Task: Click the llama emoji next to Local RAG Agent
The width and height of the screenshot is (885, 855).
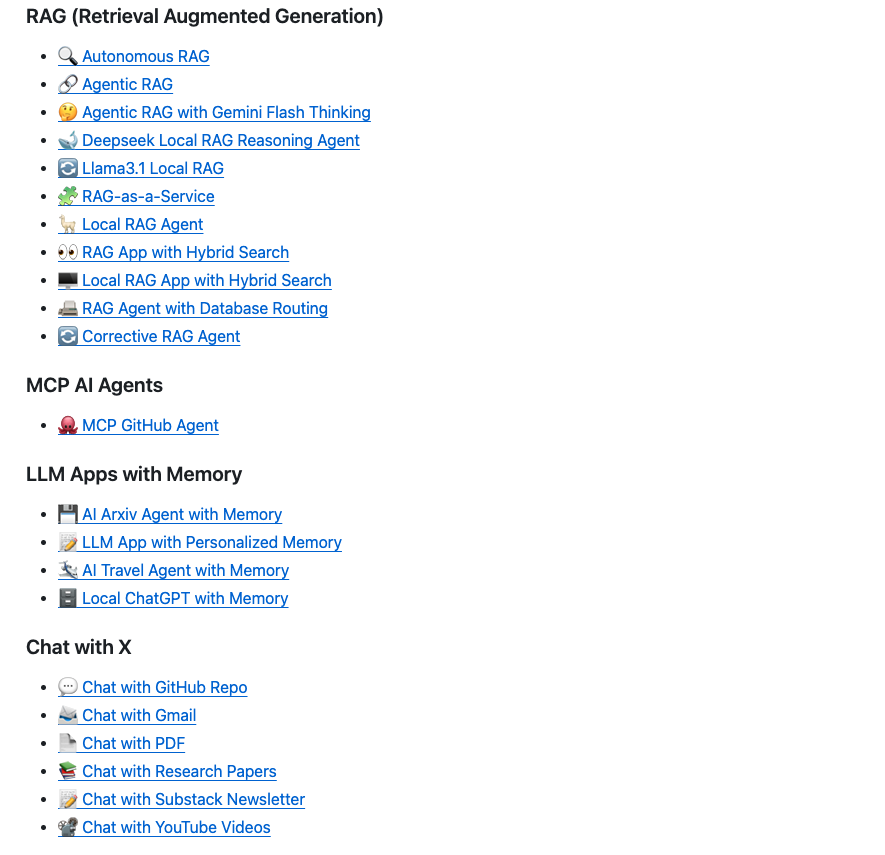Action: pyautogui.click(x=68, y=224)
